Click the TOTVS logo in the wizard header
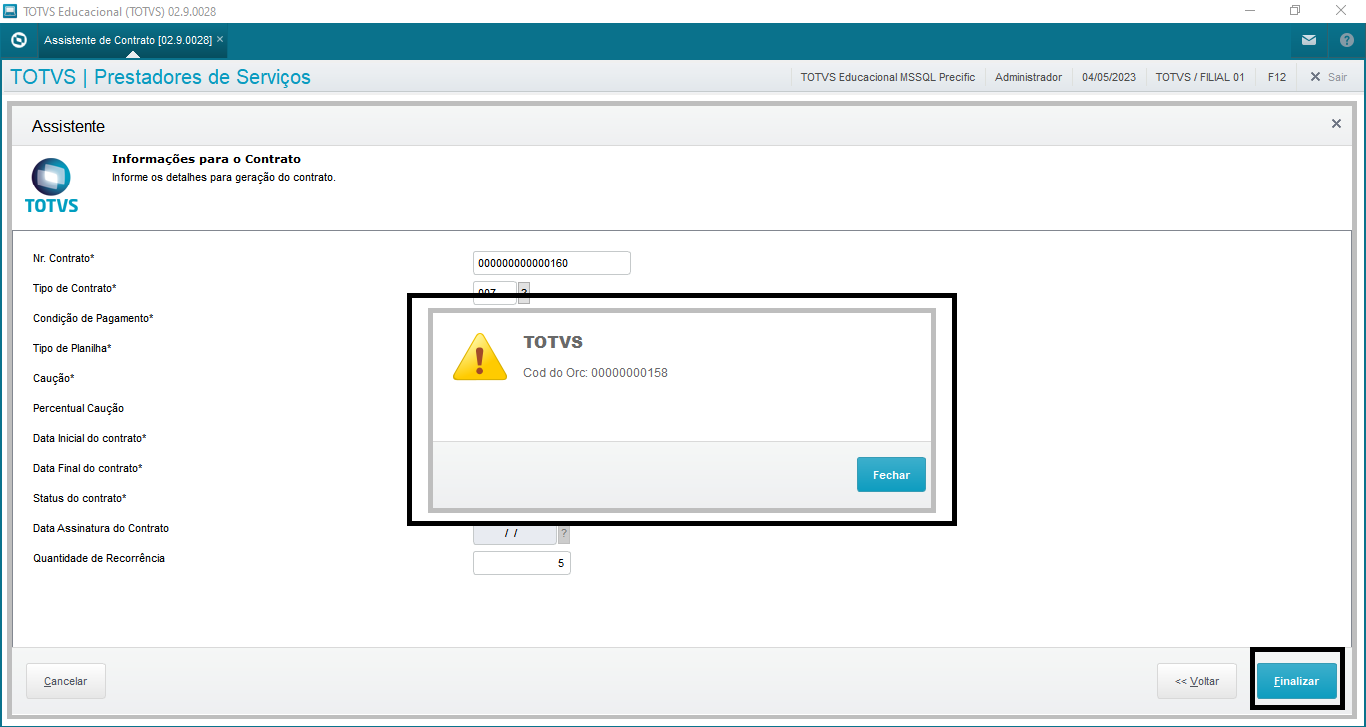Screen dimensions: 1366x727 coord(51,186)
